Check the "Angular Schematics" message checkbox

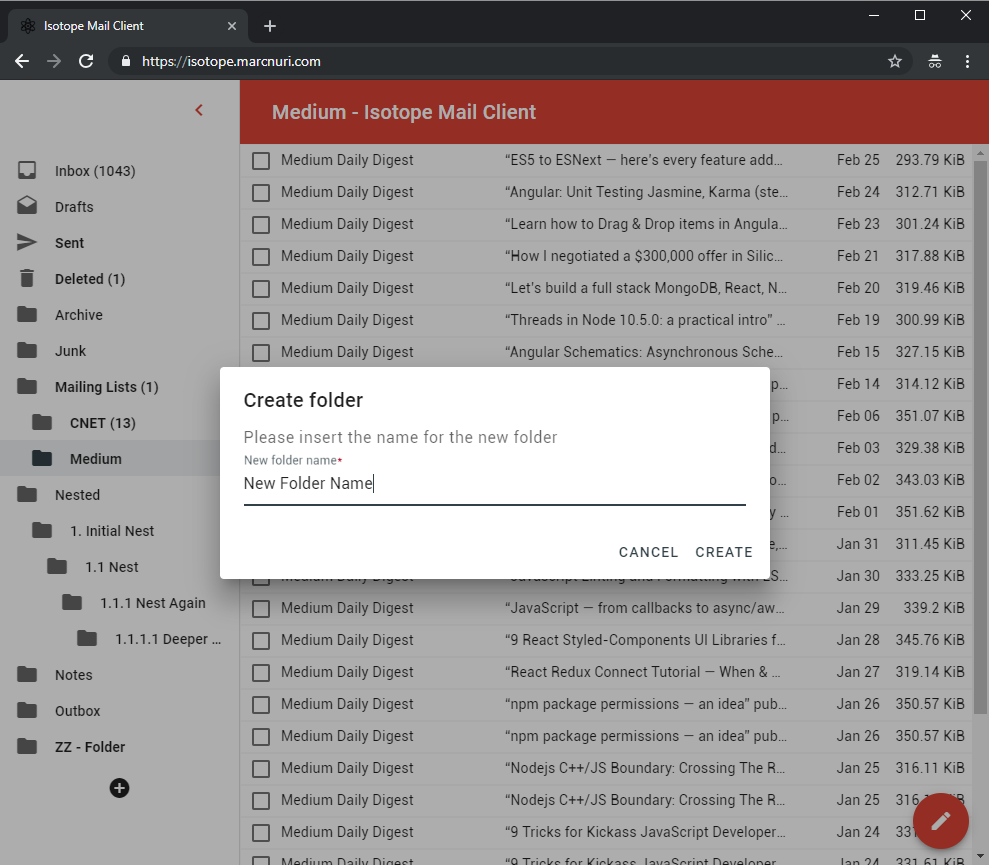260,352
